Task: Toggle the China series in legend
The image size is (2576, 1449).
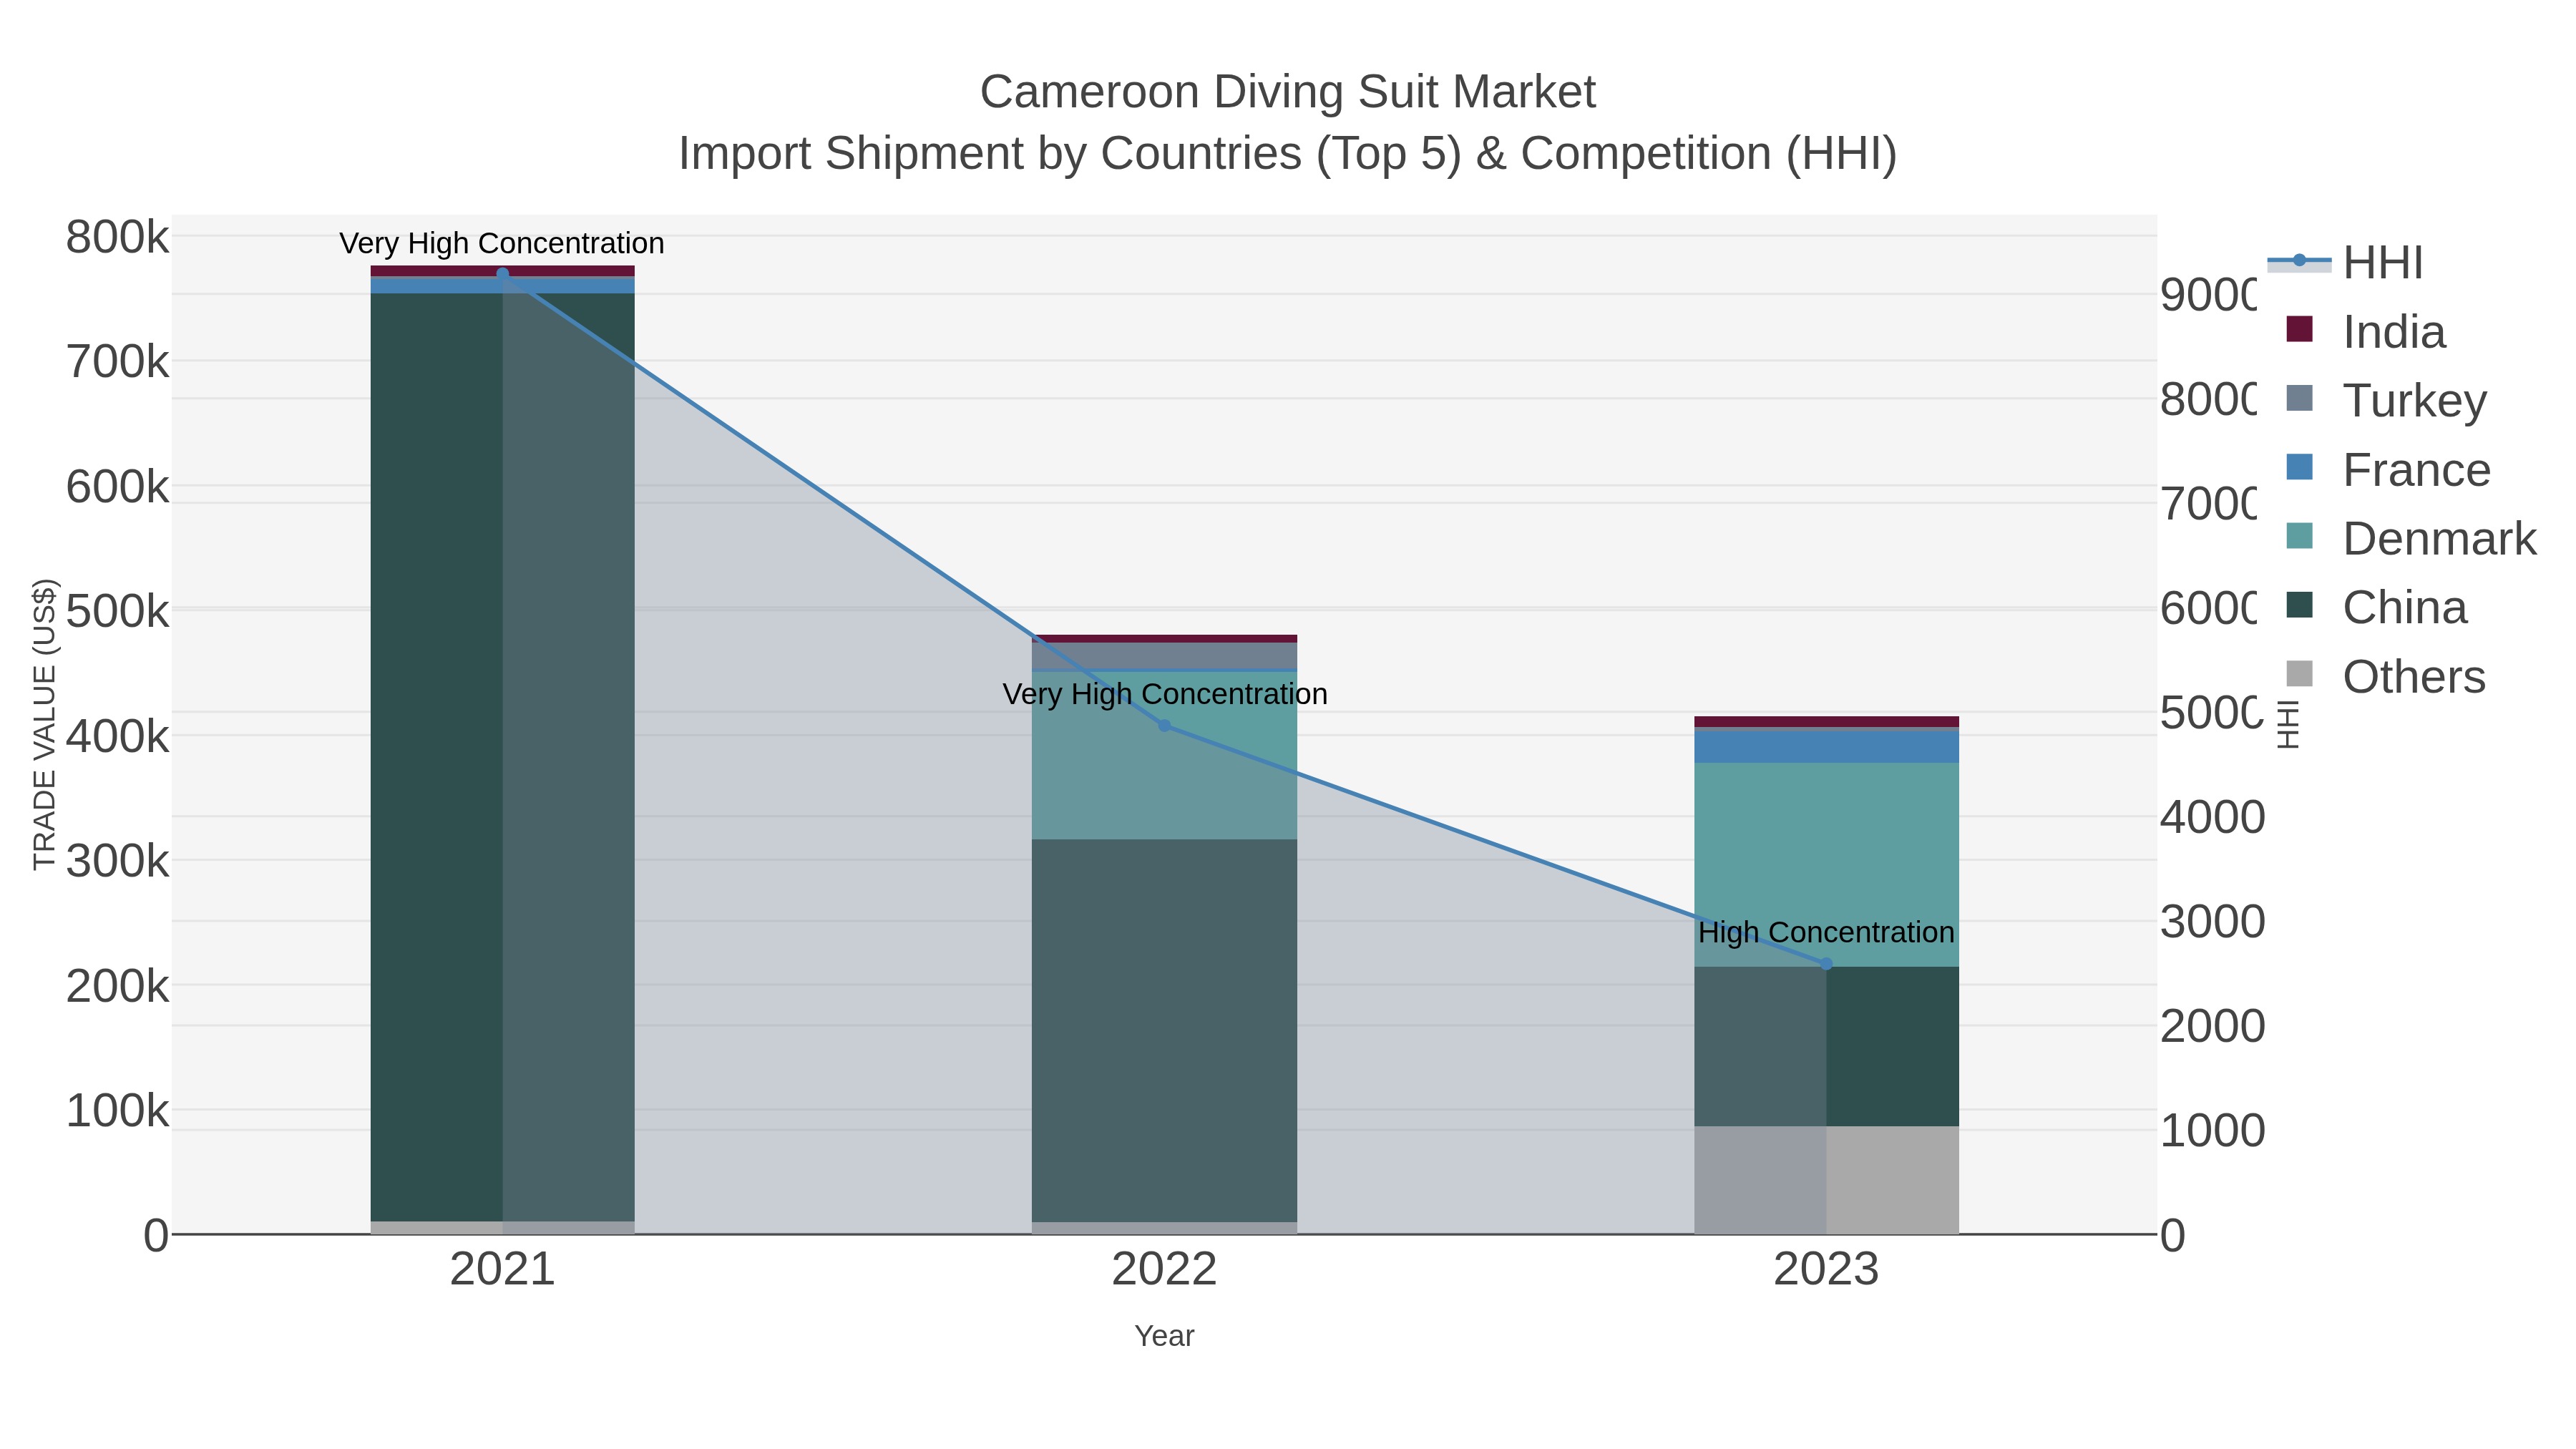Action: point(2376,608)
